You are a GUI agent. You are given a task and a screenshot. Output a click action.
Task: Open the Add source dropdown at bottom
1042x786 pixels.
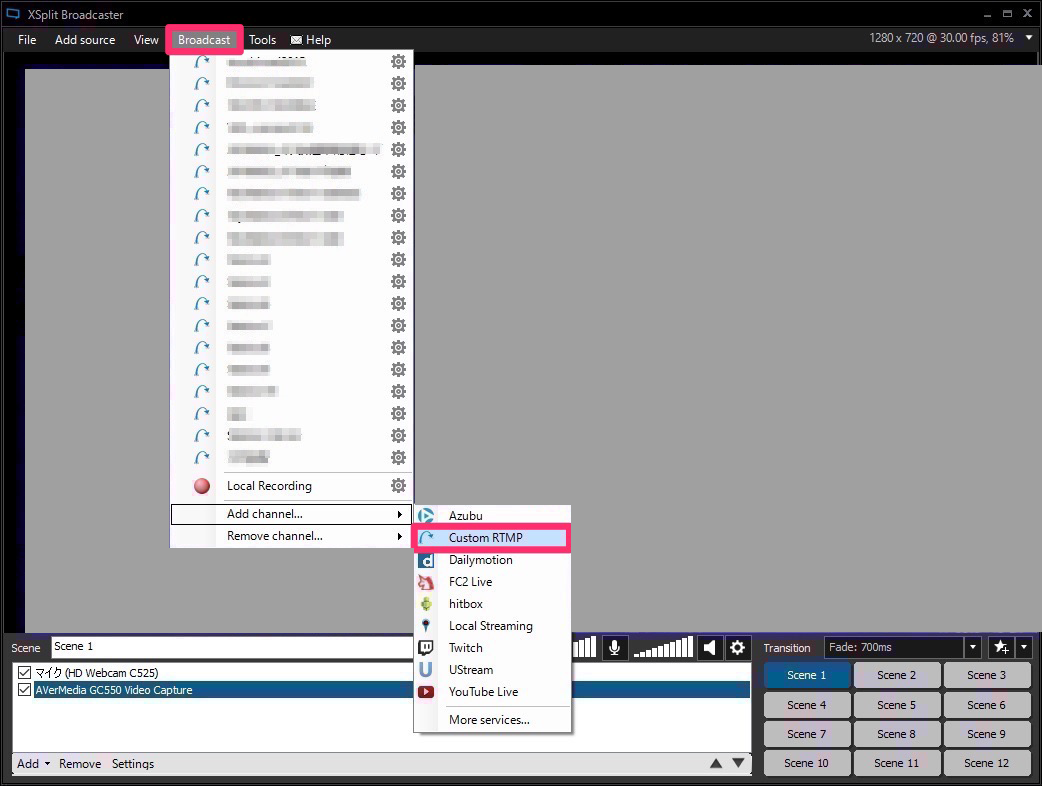click(x=33, y=763)
